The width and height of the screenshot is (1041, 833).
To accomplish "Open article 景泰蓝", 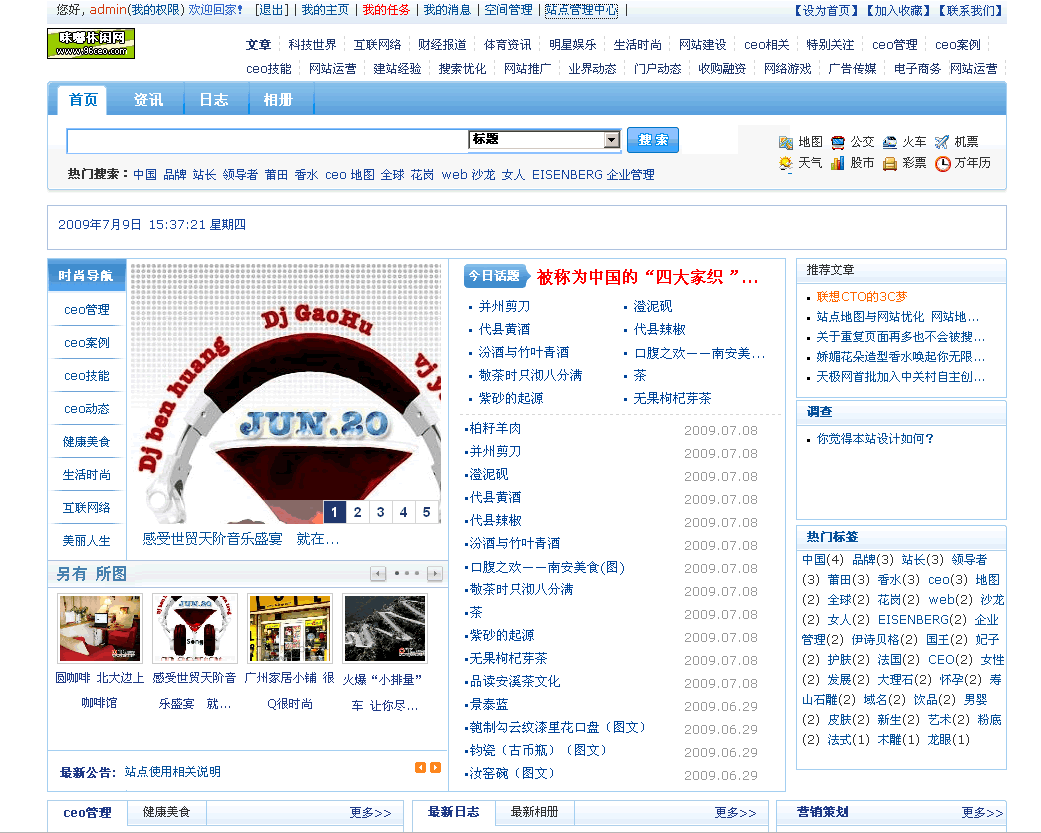I will click(489, 704).
